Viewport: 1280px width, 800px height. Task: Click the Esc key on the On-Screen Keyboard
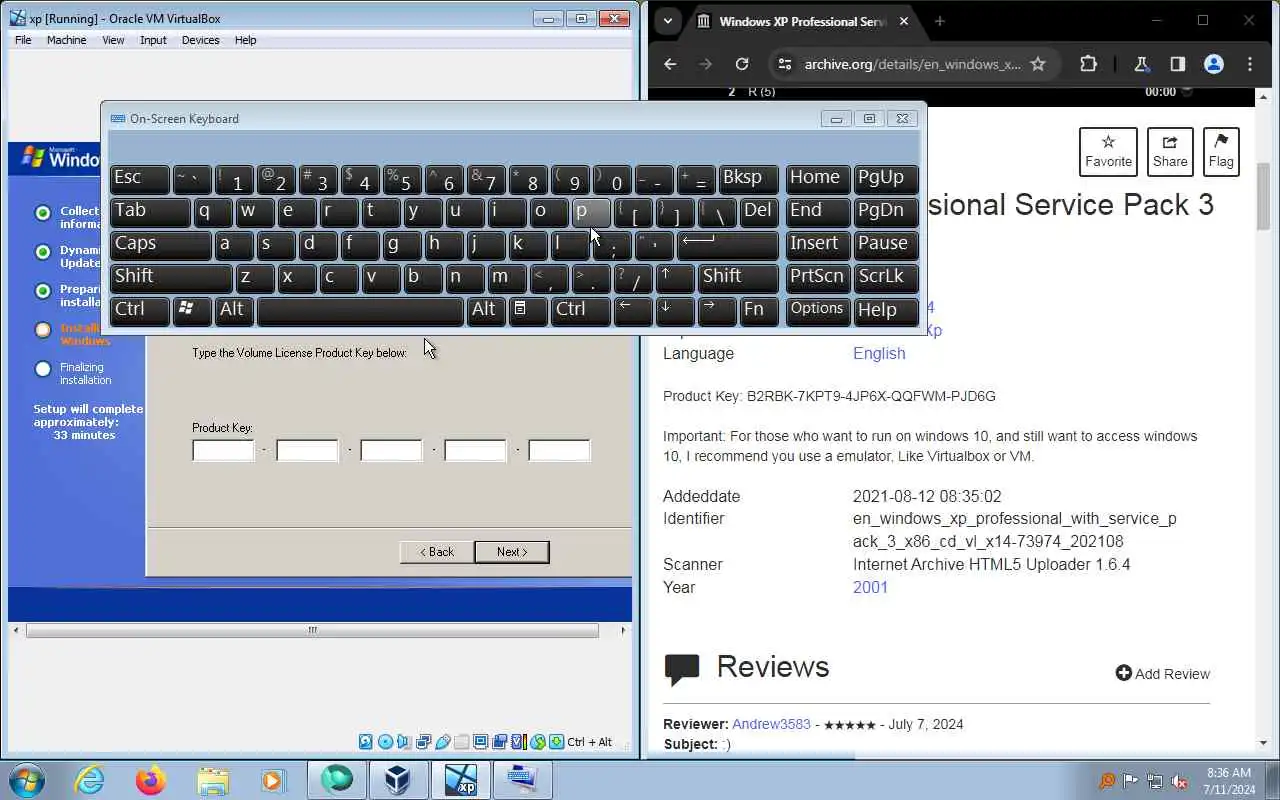pyautogui.click(x=139, y=178)
